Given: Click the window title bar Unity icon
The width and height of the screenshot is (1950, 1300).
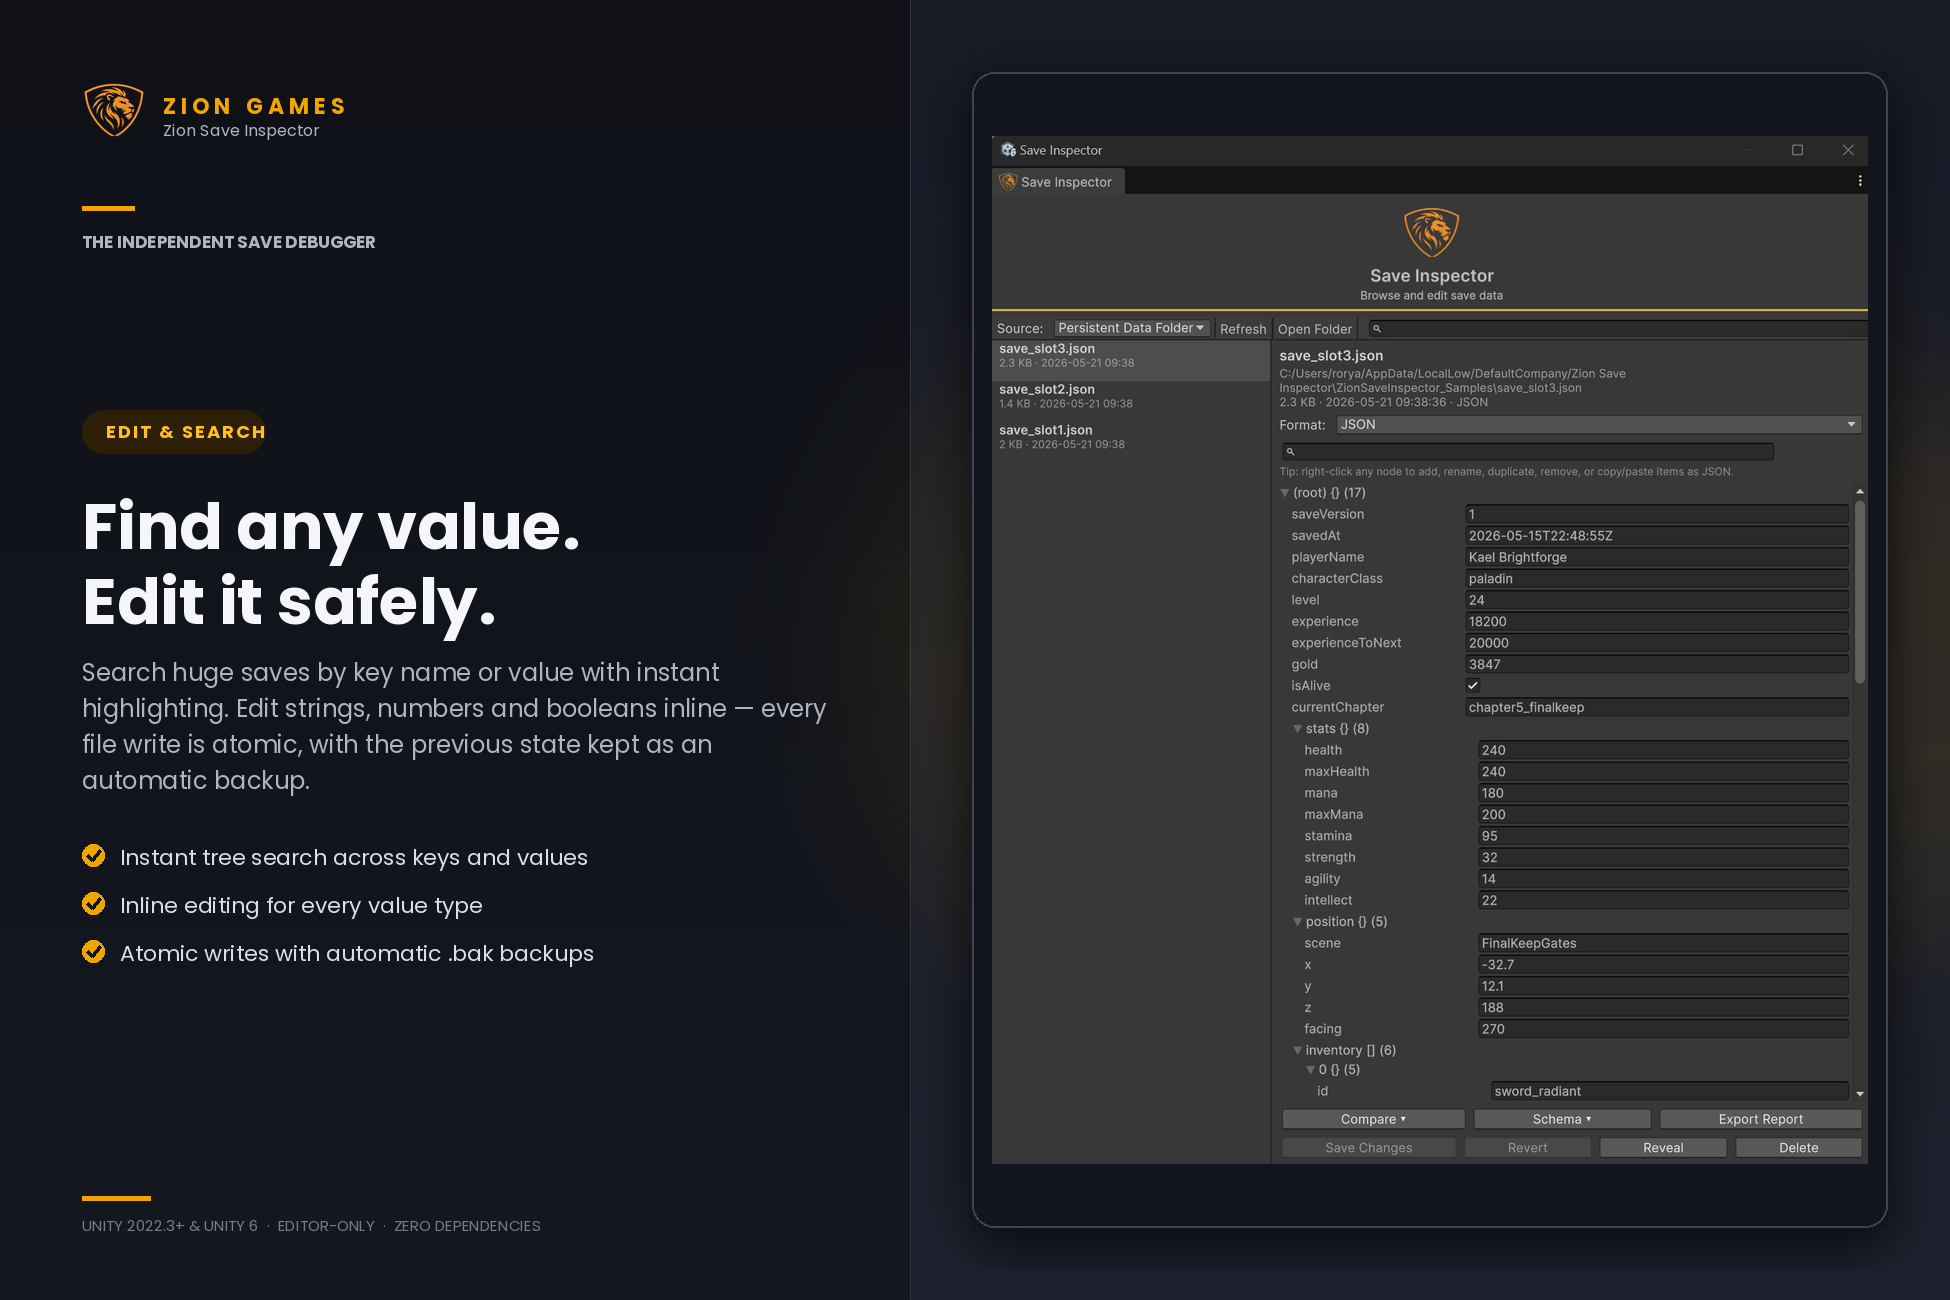Looking at the screenshot, I should pos(1008,150).
